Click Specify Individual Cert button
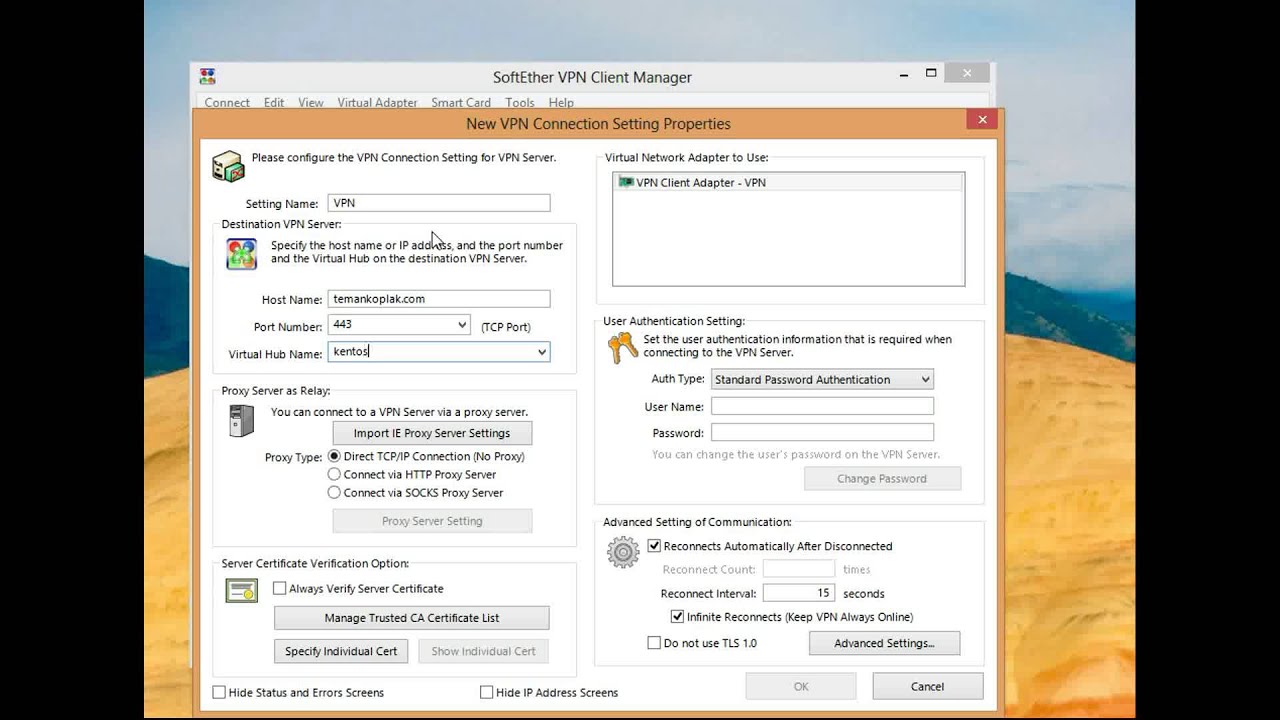Viewport: 1280px width, 720px height. (341, 651)
